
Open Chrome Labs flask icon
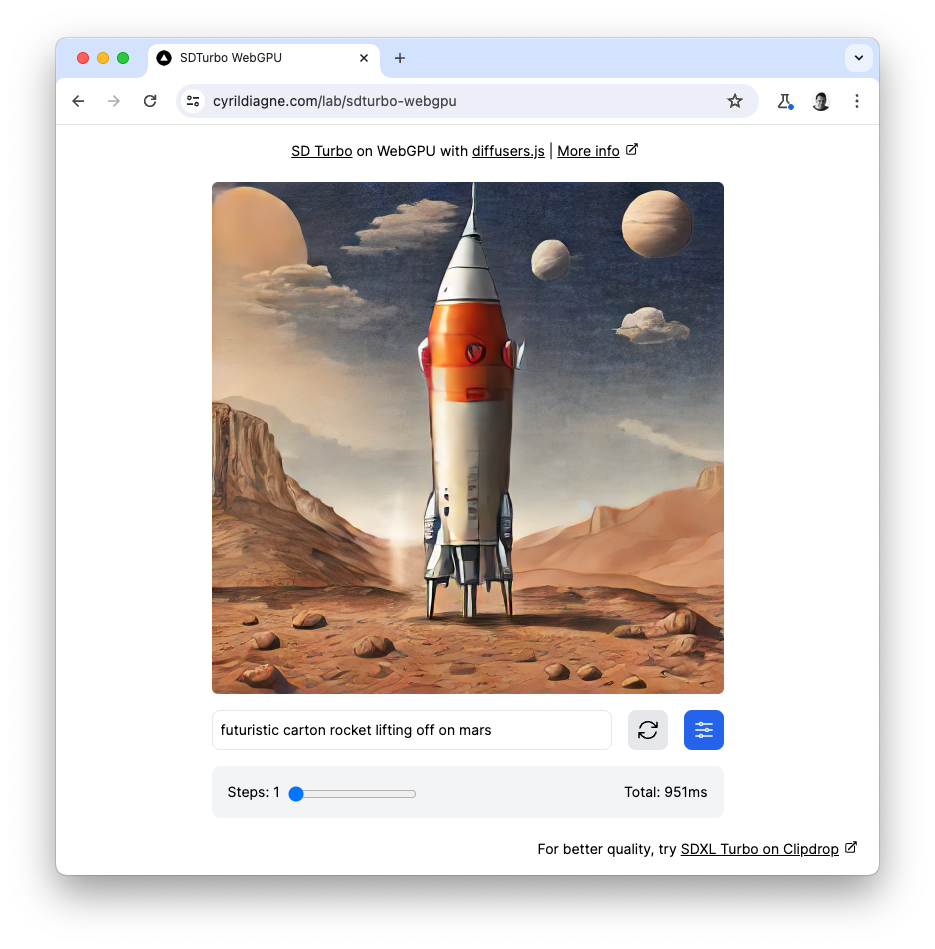(785, 101)
